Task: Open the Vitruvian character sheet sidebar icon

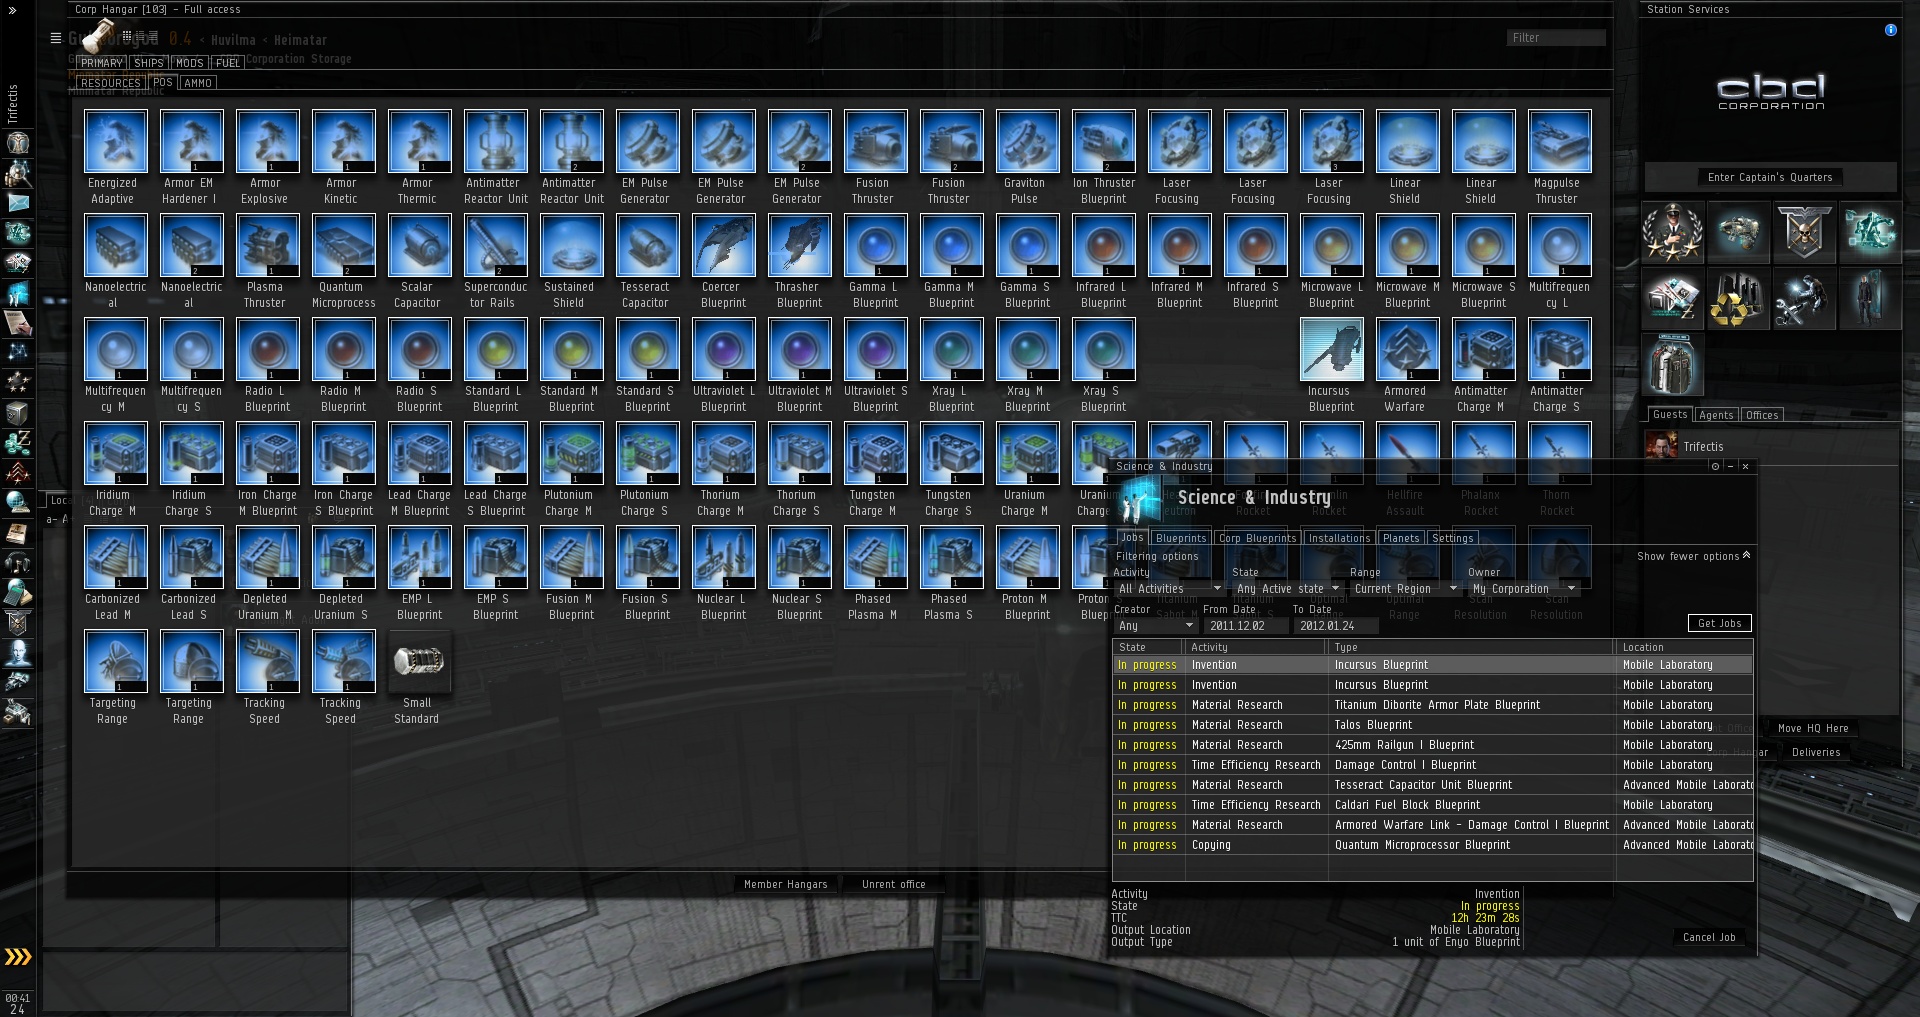Action: point(18,143)
